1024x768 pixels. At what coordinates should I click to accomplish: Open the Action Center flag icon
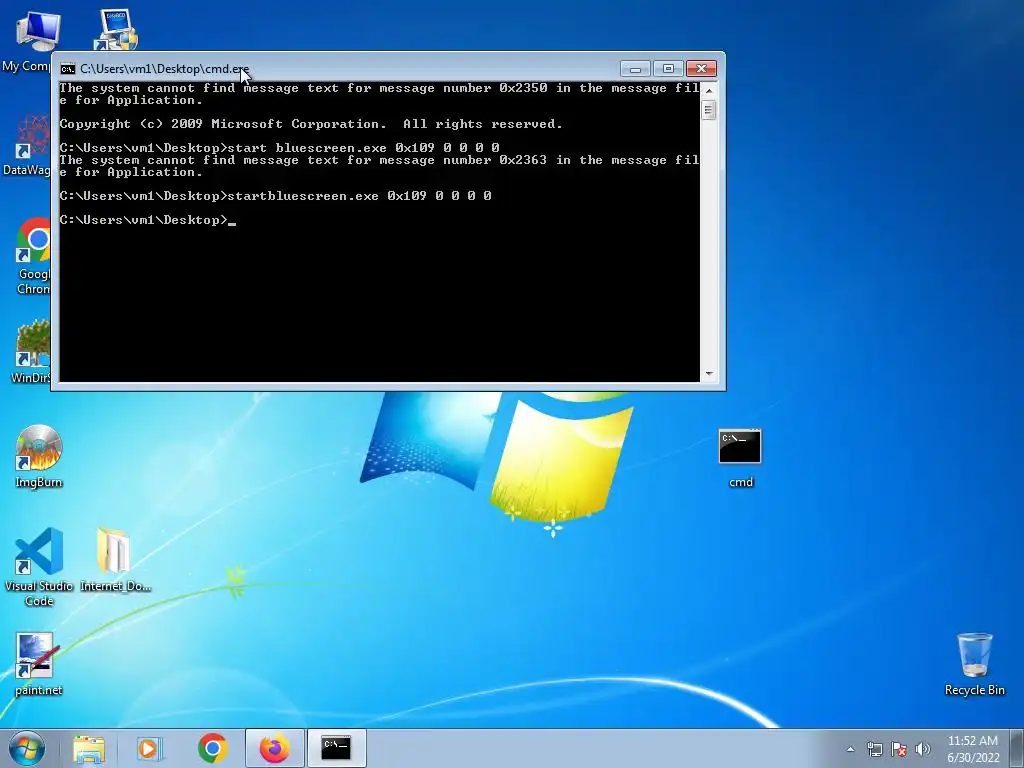(899, 749)
